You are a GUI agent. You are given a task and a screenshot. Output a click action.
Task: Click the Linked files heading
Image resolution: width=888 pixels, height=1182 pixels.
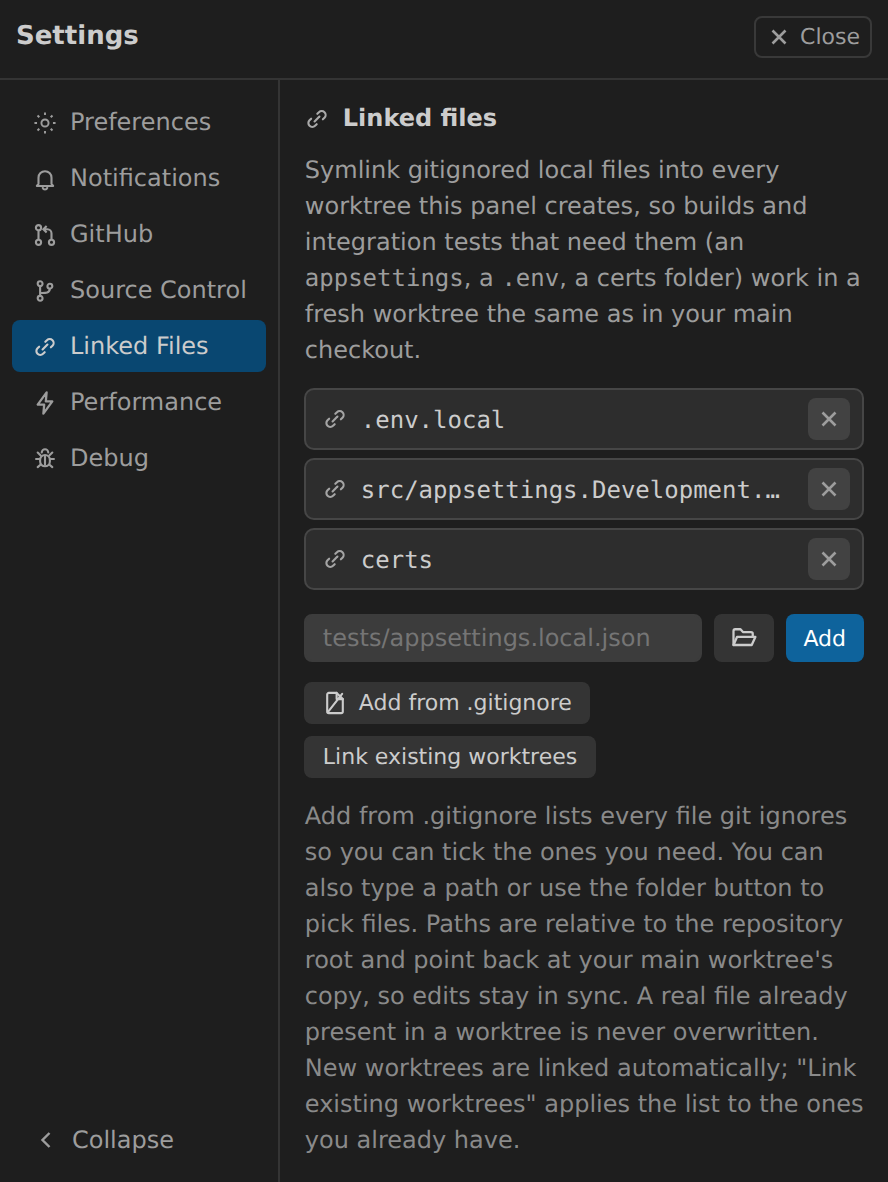(420, 118)
